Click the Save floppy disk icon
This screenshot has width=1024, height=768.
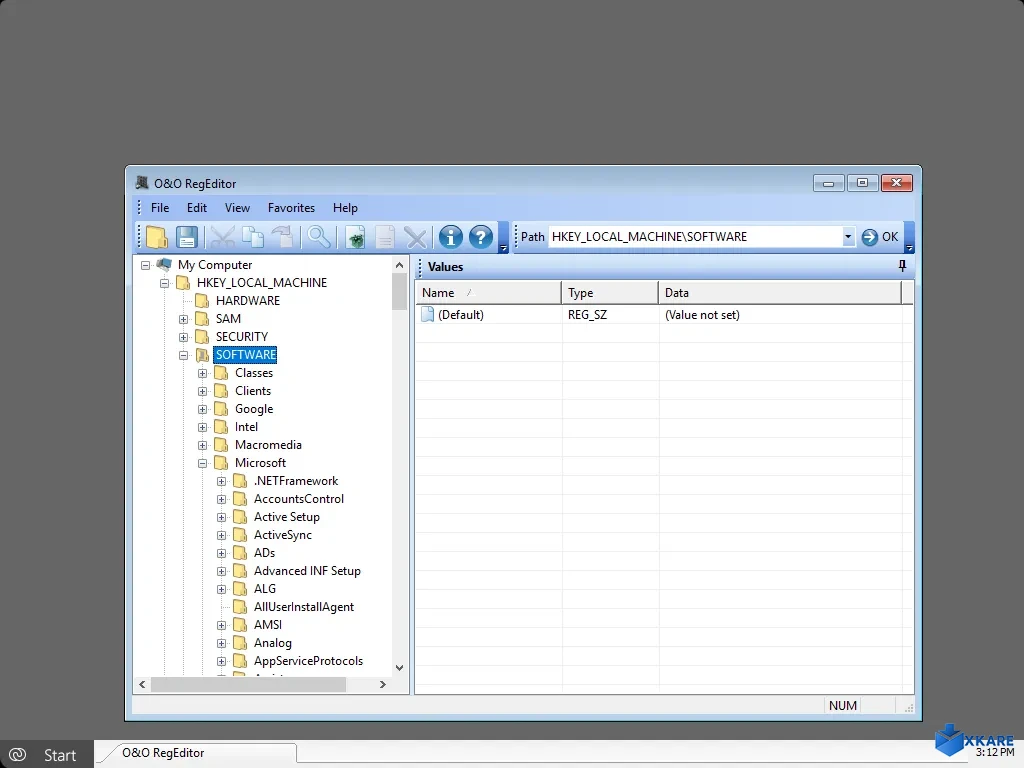click(x=187, y=237)
